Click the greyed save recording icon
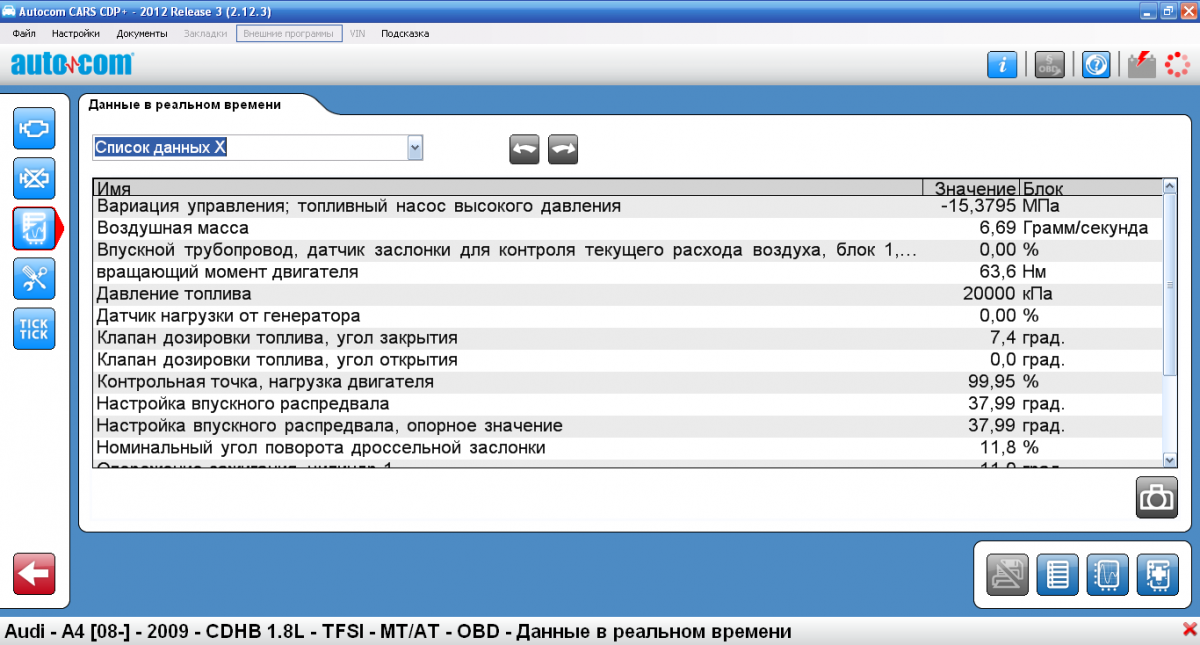 [x=1008, y=575]
